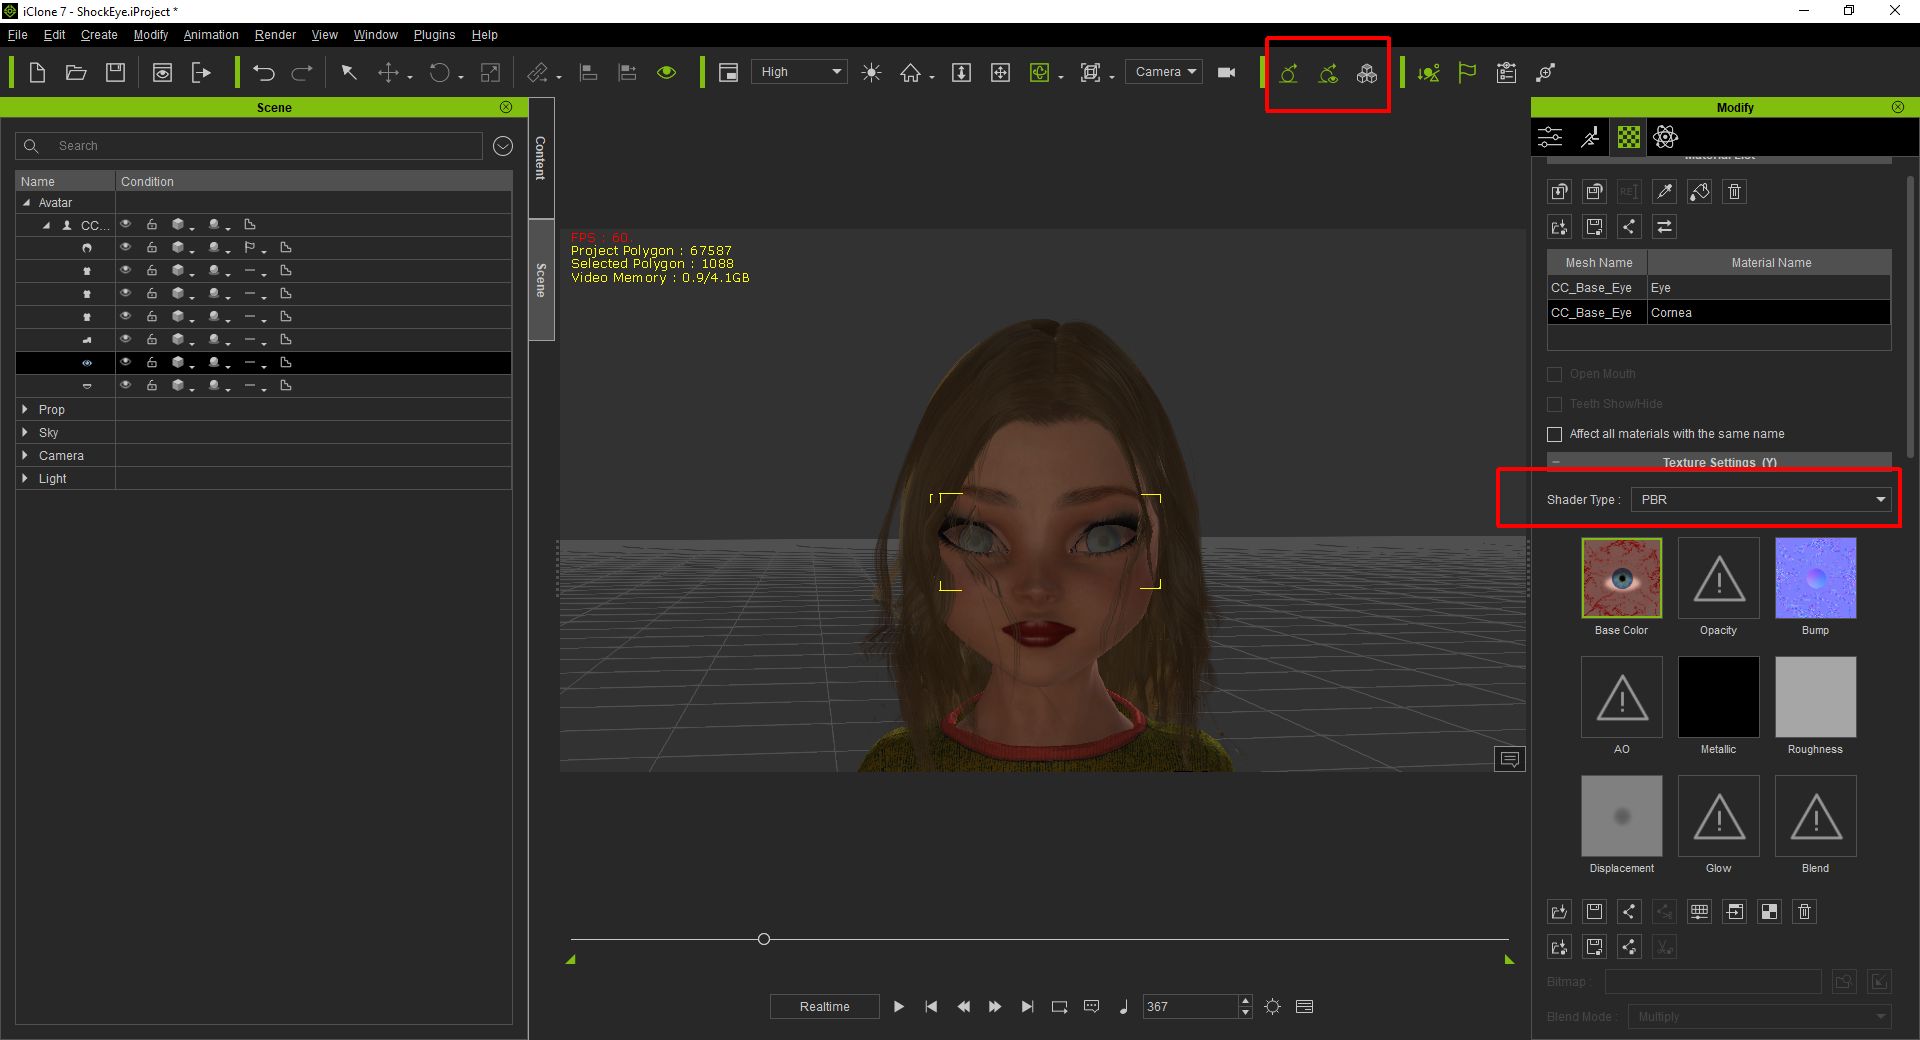Open timeline with the list icon

(1304, 1006)
